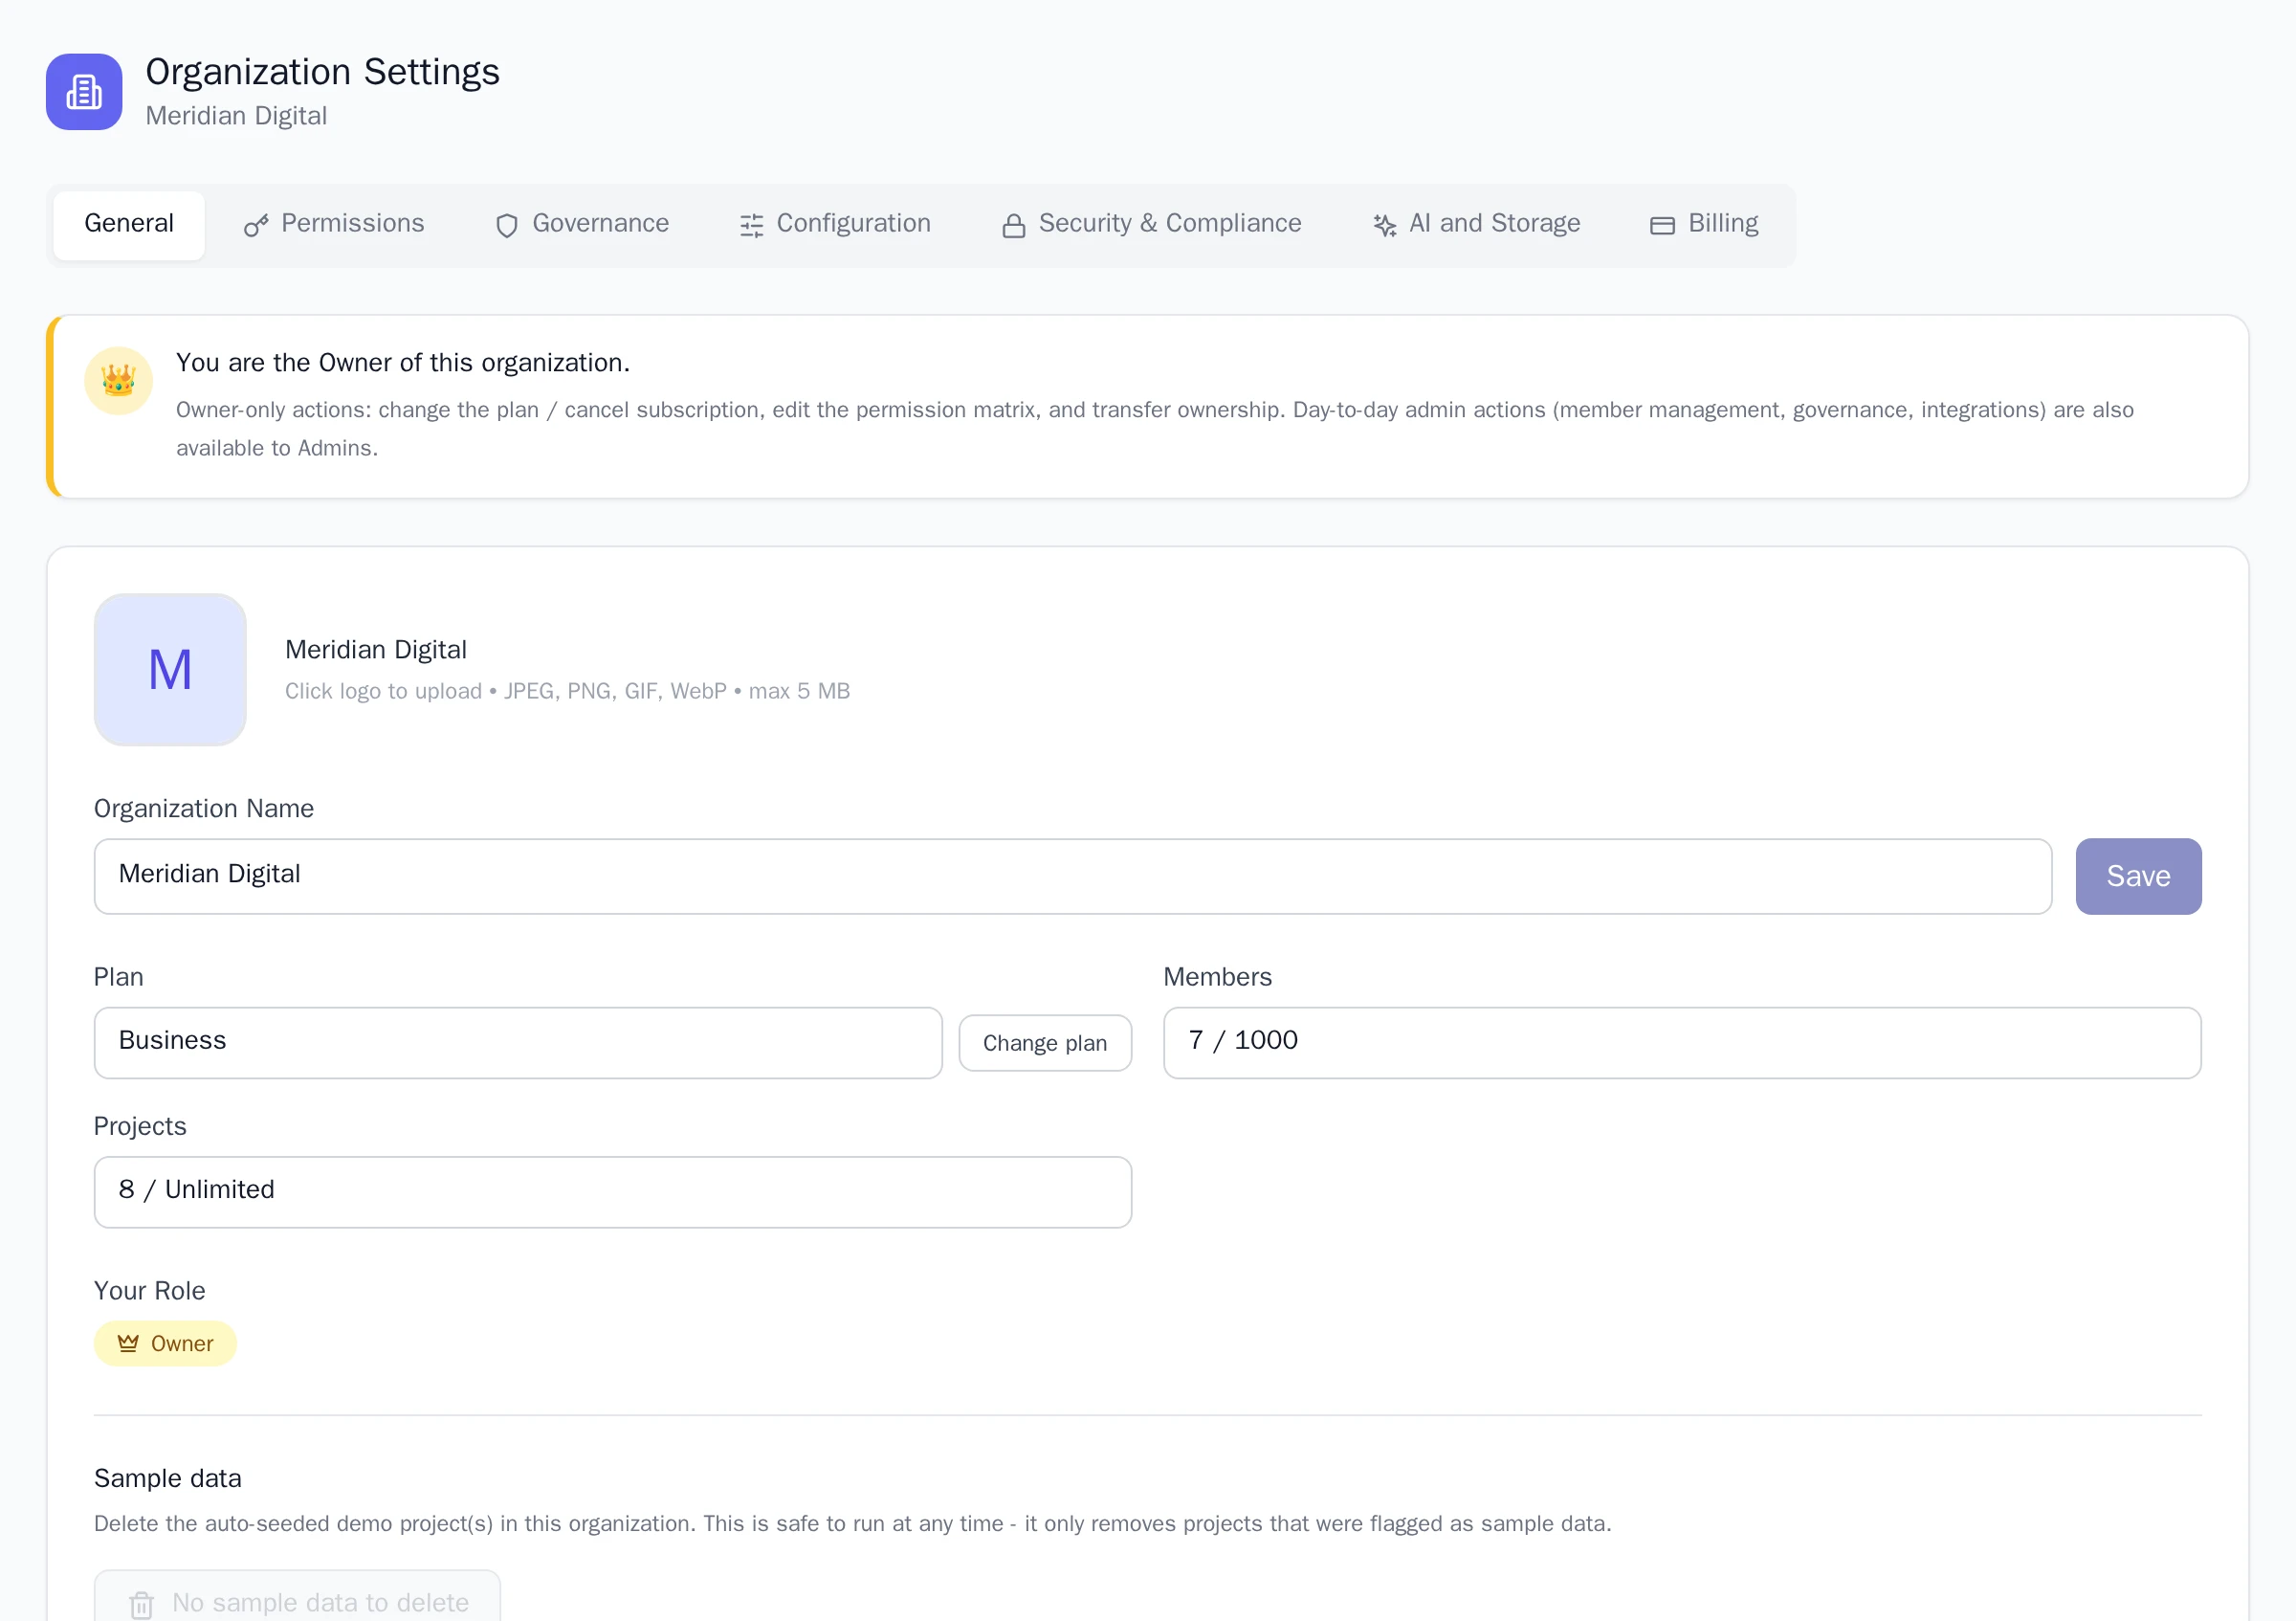Click the sample data description paragraph

point(852,1523)
